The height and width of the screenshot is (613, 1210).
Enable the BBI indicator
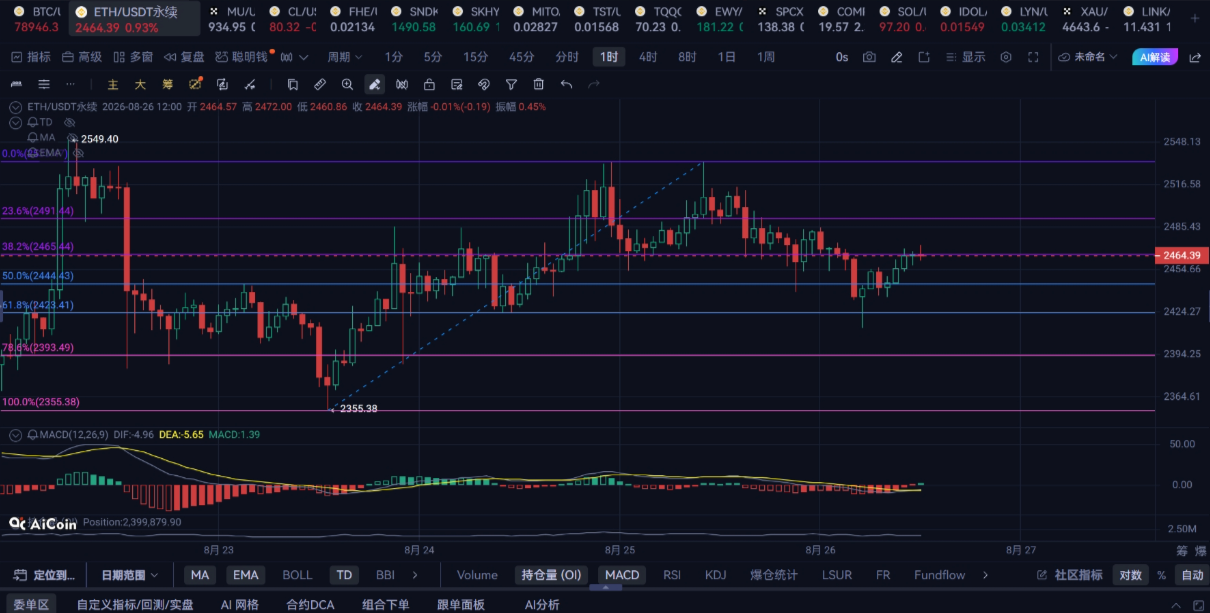pos(385,575)
